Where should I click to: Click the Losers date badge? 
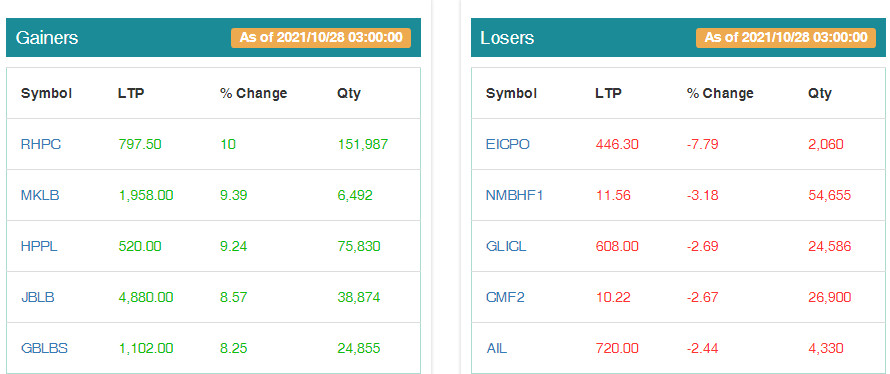786,37
